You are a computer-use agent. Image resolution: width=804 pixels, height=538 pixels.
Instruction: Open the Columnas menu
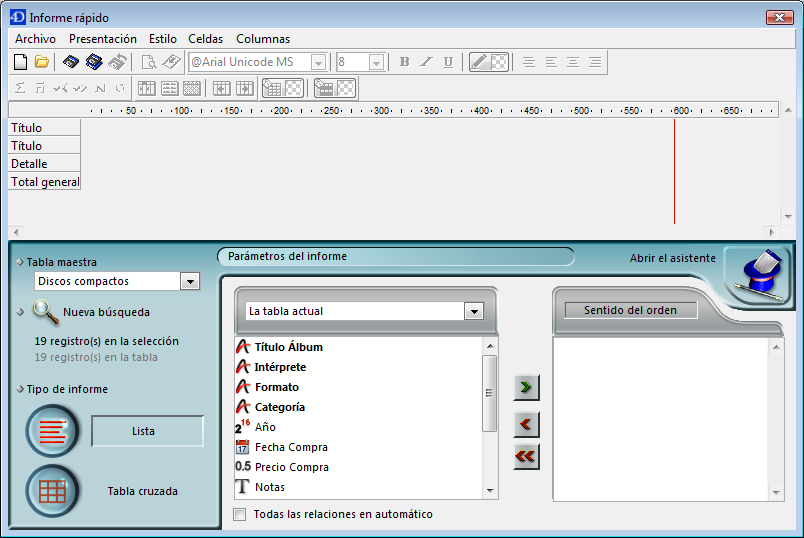[263, 39]
